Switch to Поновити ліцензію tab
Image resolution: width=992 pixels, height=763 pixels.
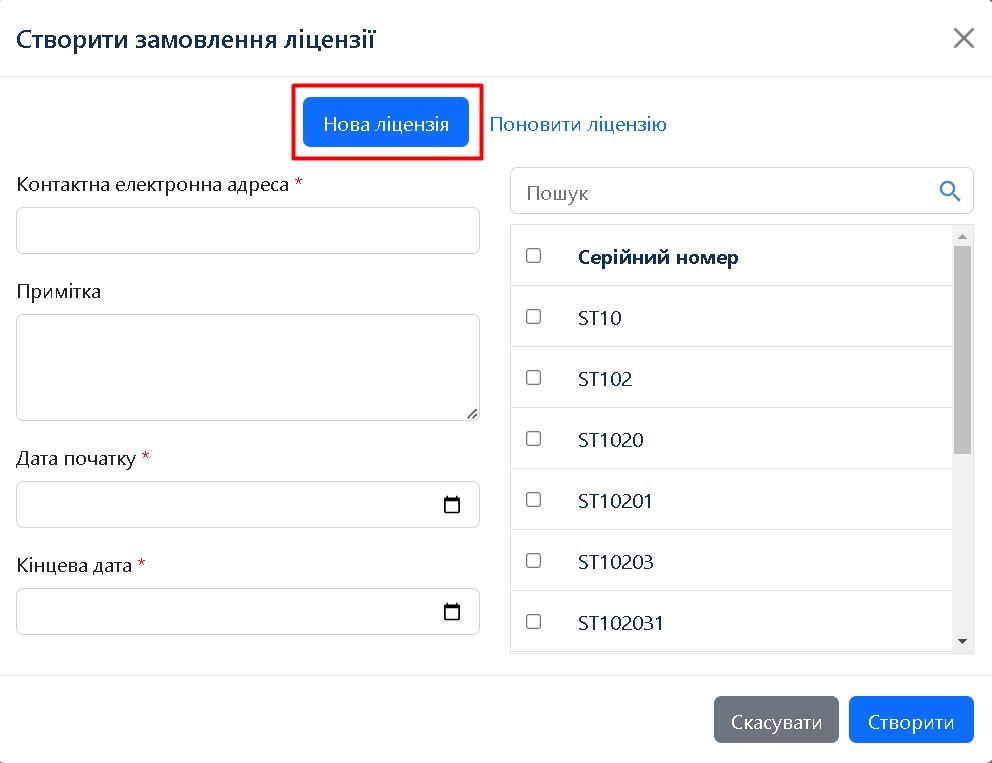coord(578,125)
